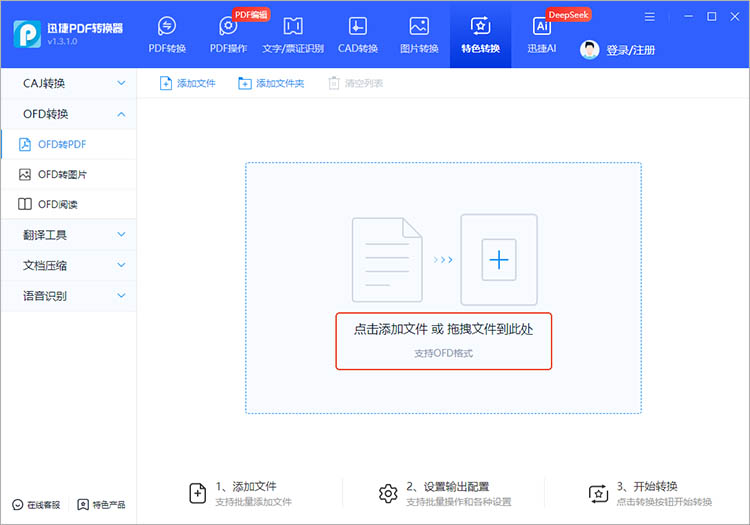Minimize the converter window
750x525 pixels.
pos(688,17)
